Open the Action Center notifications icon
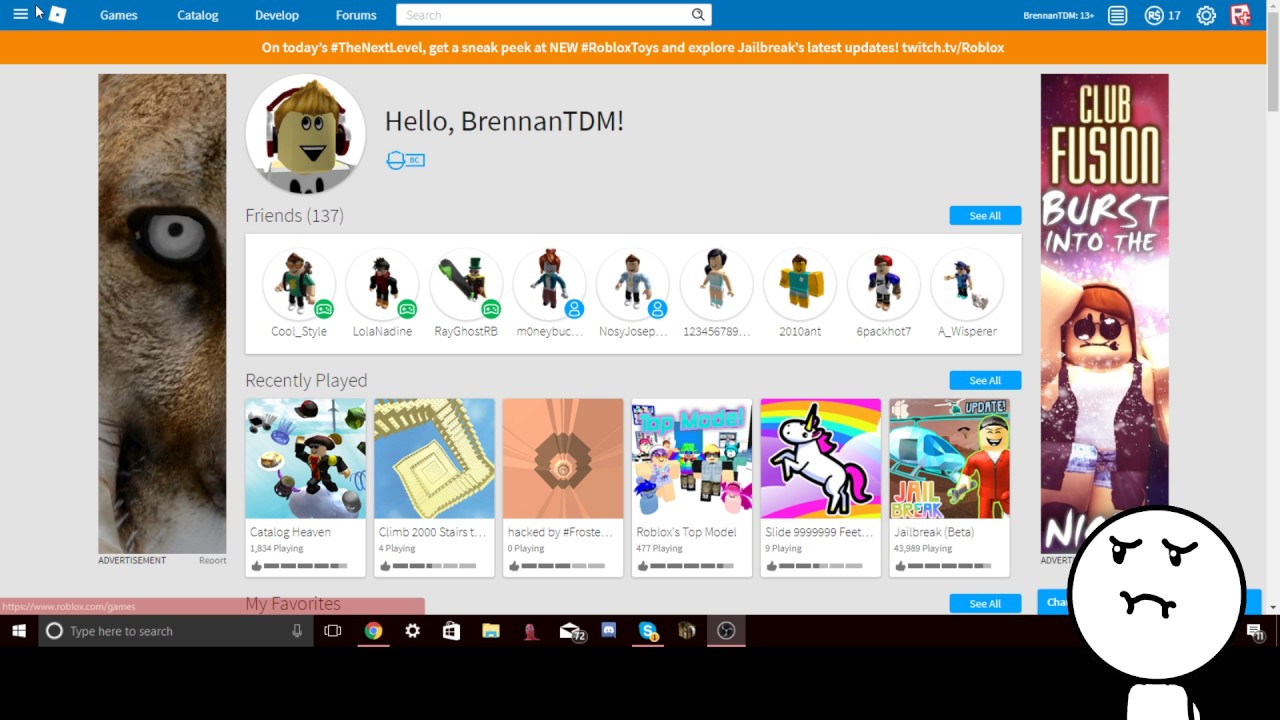This screenshot has height=720, width=1280. 1254,631
